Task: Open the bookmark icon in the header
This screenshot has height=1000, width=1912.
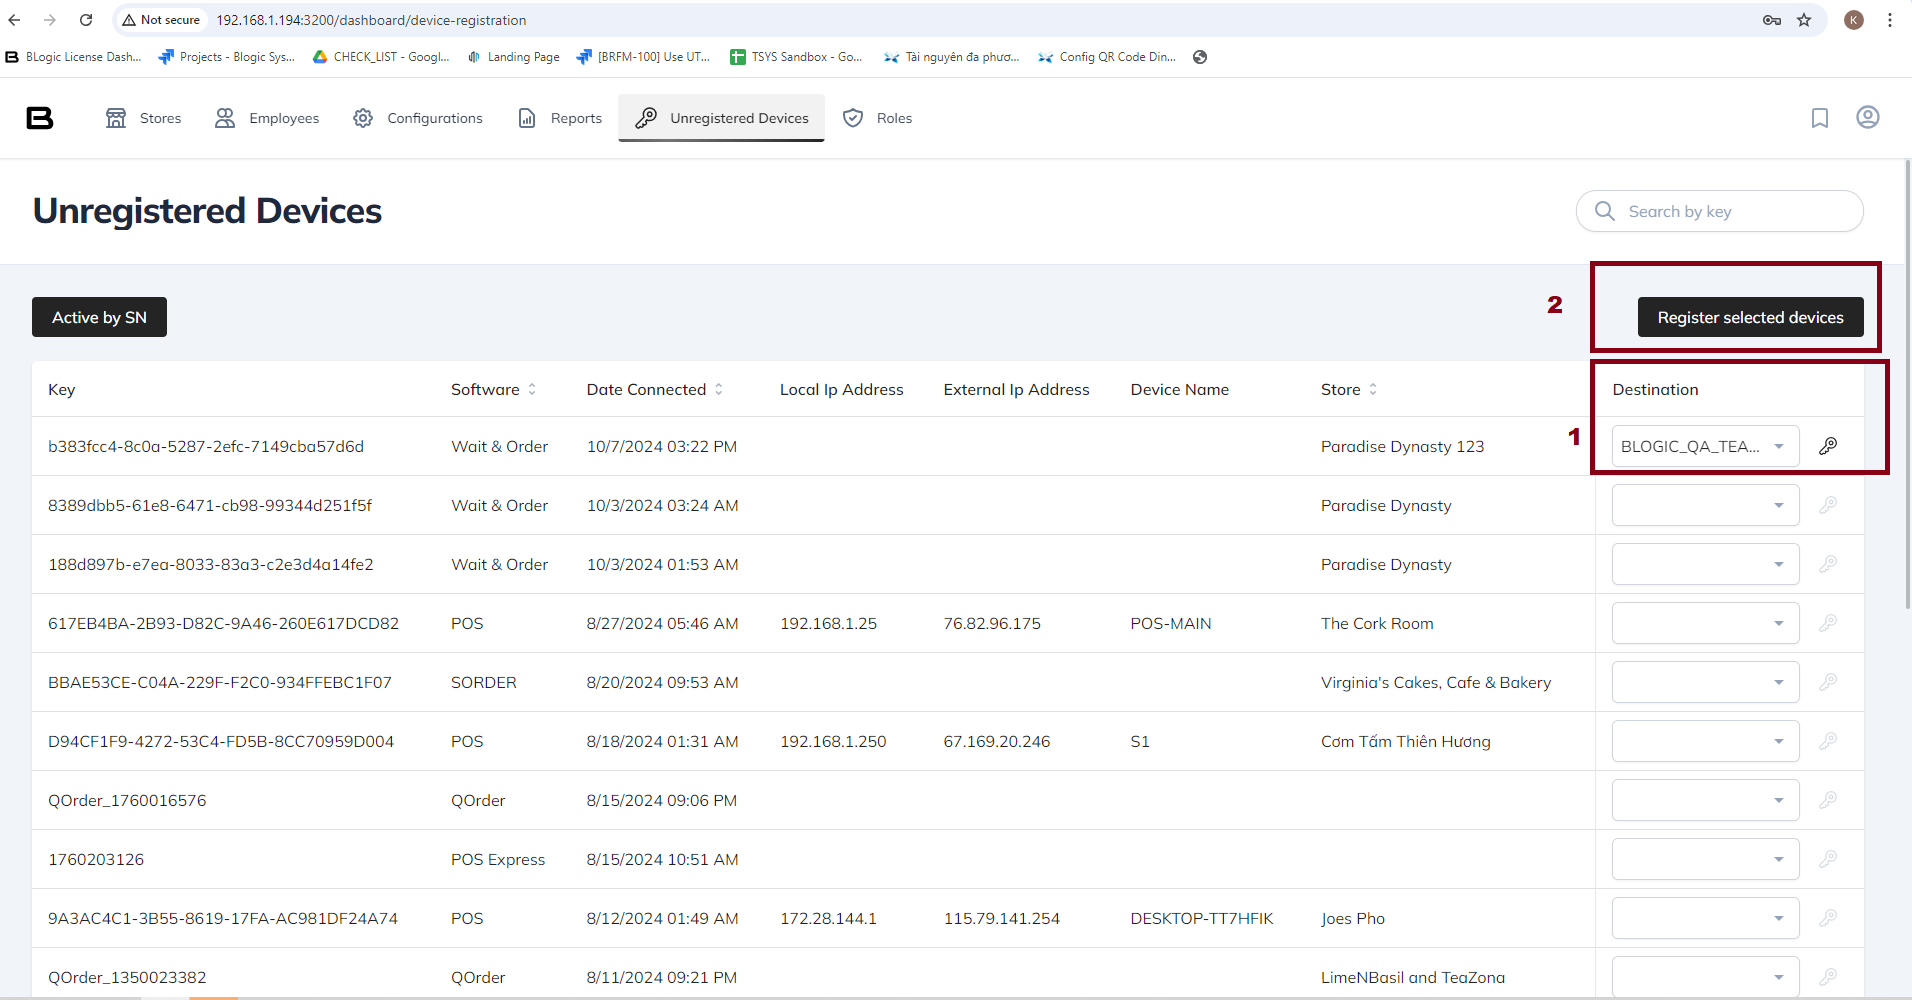Action: (1820, 118)
